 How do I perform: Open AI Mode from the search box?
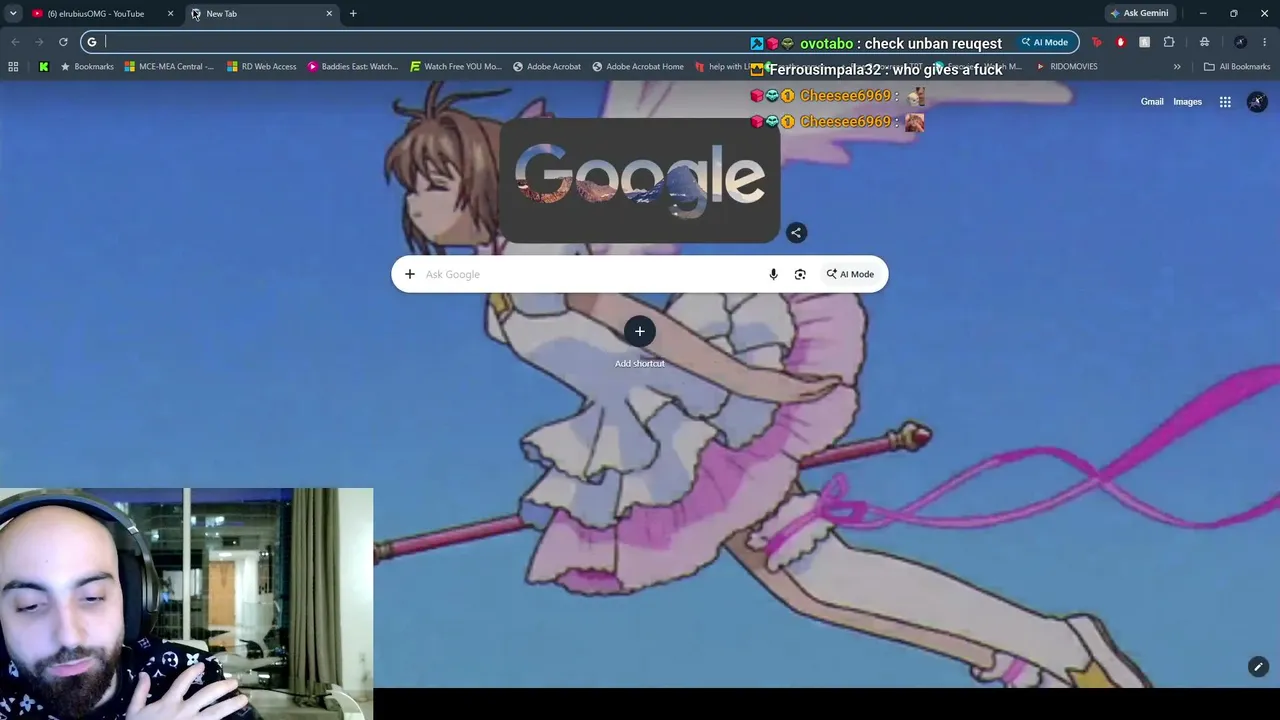point(850,274)
